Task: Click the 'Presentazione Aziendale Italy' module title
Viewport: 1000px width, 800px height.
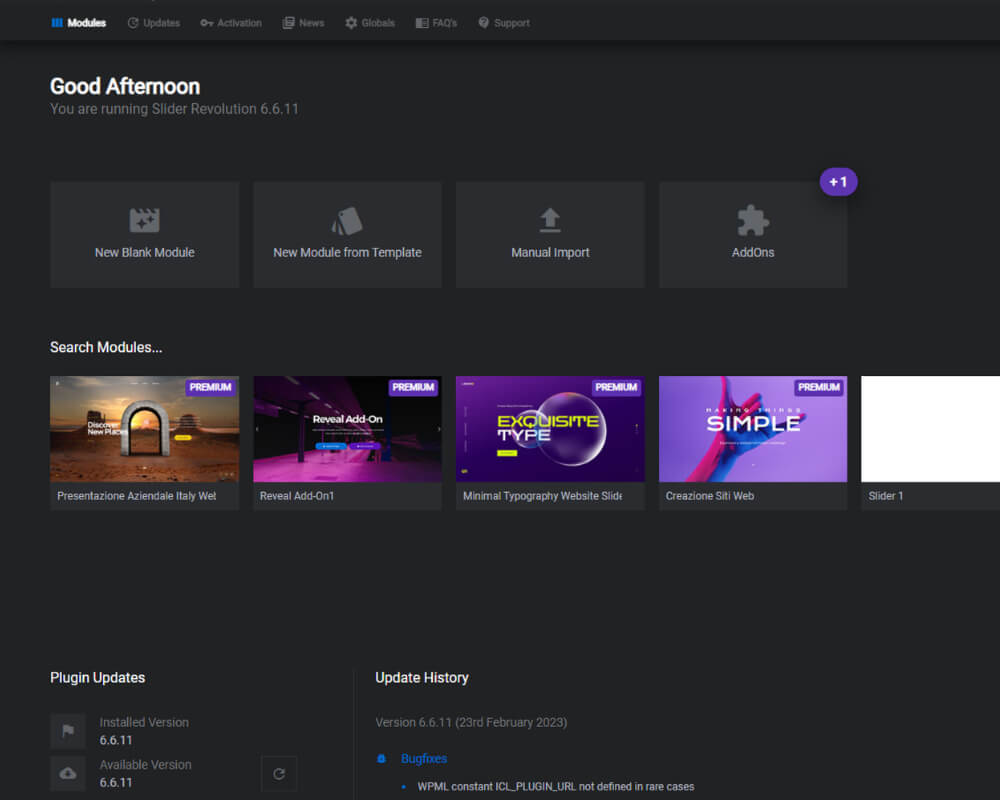Action: 136,496
